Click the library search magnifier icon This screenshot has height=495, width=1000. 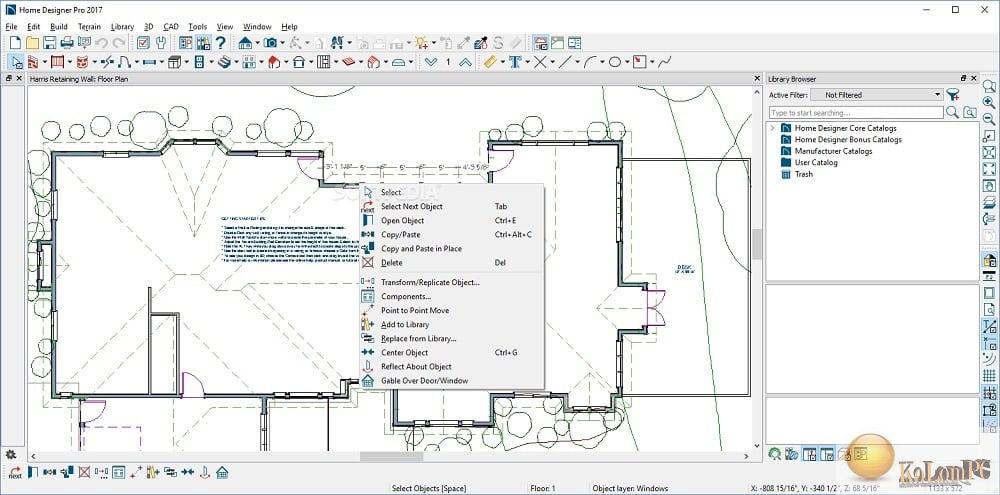[952, 112]
